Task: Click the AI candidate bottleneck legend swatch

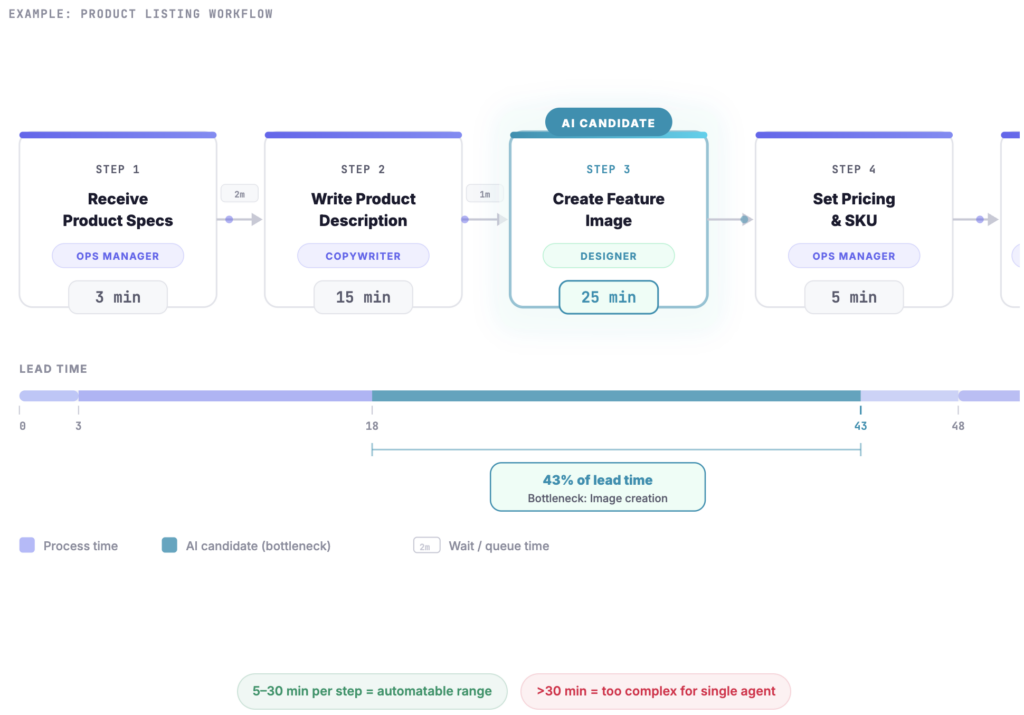Action: point(169,545)
